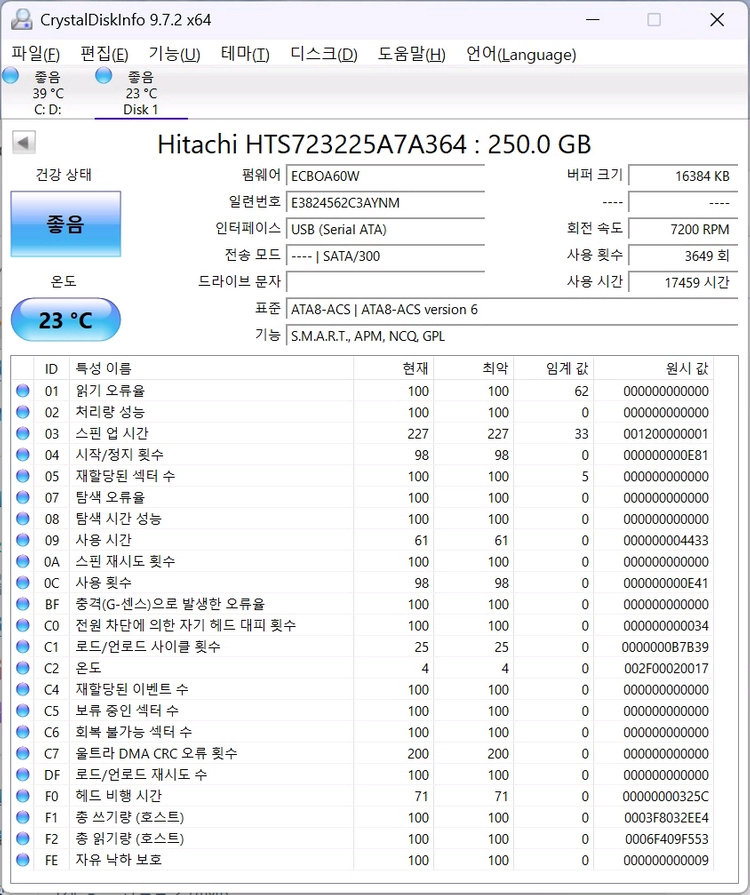Viewport: 750px width, 895px height.
Task: Select the Disk 1 tab at 23 °C
Action: coord(141,92)
